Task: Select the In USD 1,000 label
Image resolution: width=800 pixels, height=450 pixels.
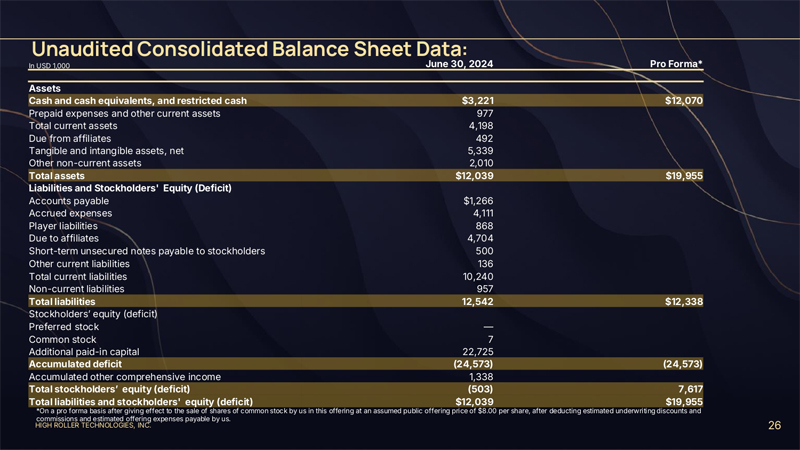Action: [x=49, y=66]
